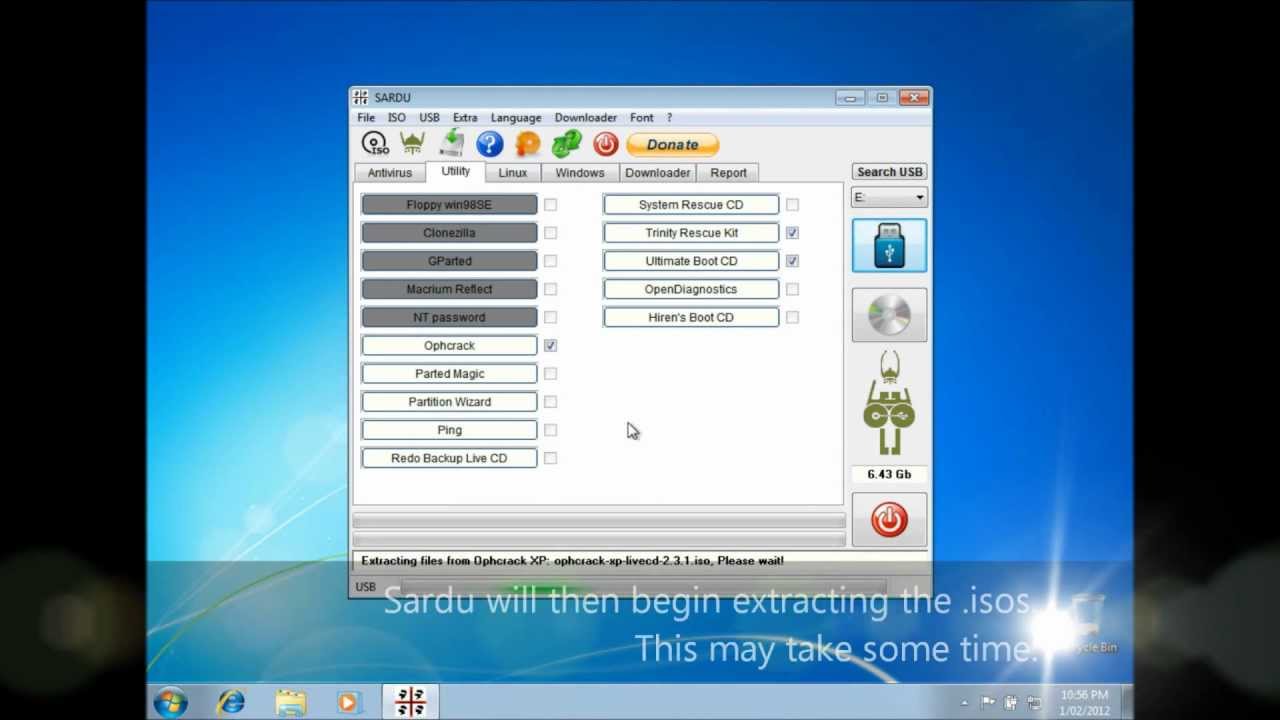This screenshot has height=720, width=1280.
Task: Open help via the blue question mark icon
Action: [489, 144]
